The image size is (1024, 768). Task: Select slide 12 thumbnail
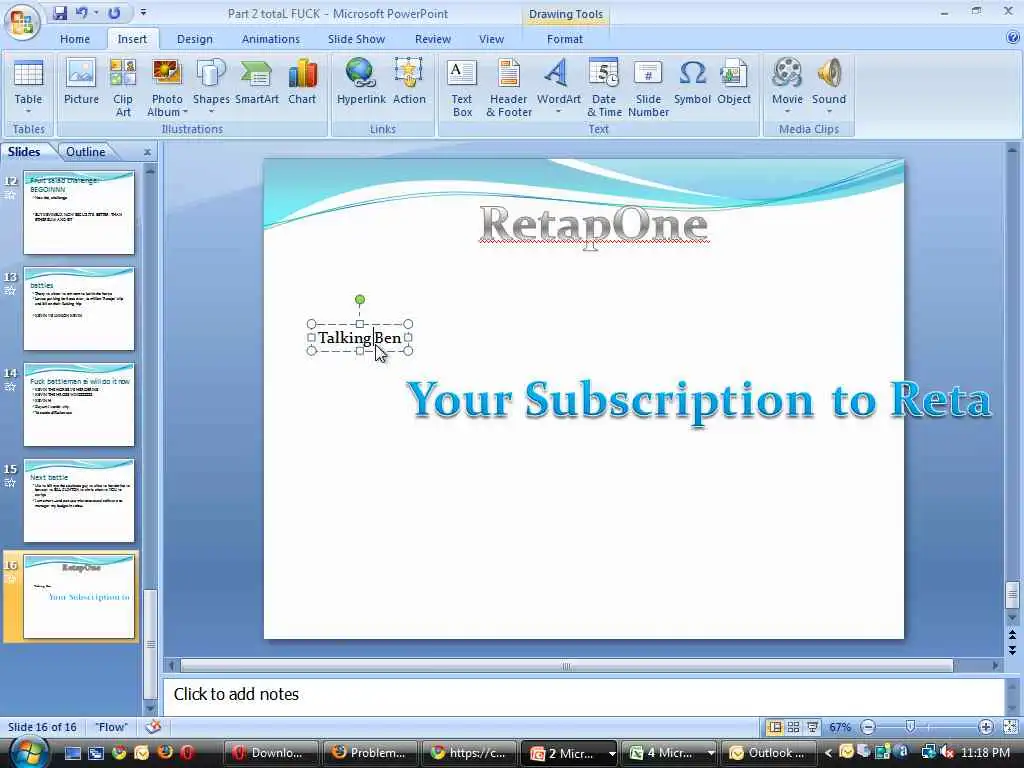(x=78, y=213)
